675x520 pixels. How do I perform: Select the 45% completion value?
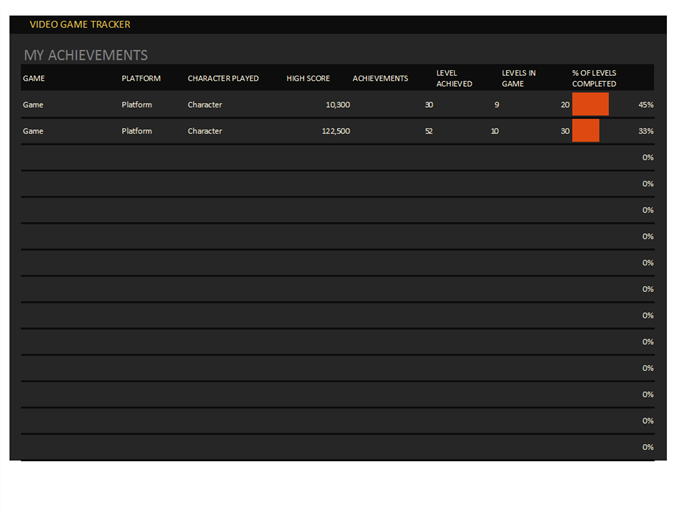646,105
